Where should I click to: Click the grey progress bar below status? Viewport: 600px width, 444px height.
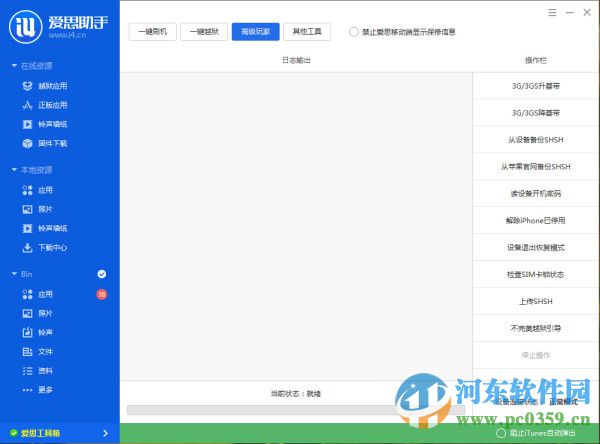tap(296, 410)
